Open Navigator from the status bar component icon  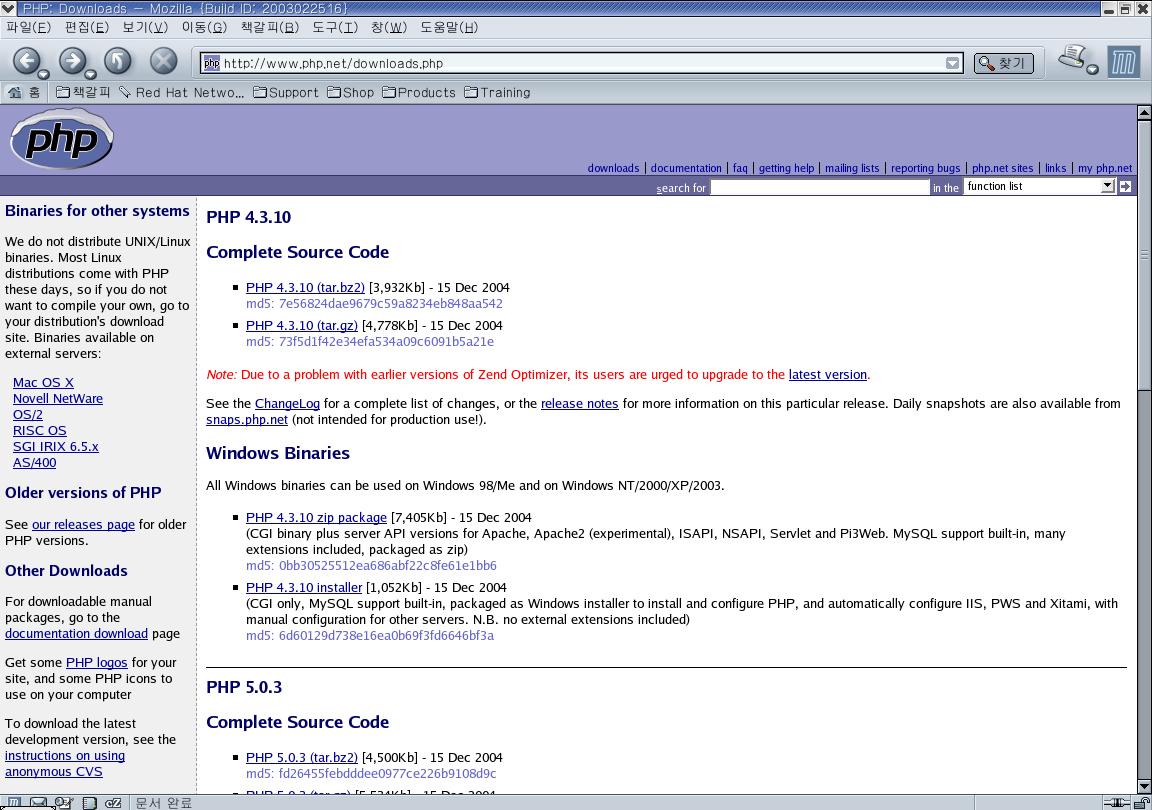pyautogui.click(x=14, y=803)
